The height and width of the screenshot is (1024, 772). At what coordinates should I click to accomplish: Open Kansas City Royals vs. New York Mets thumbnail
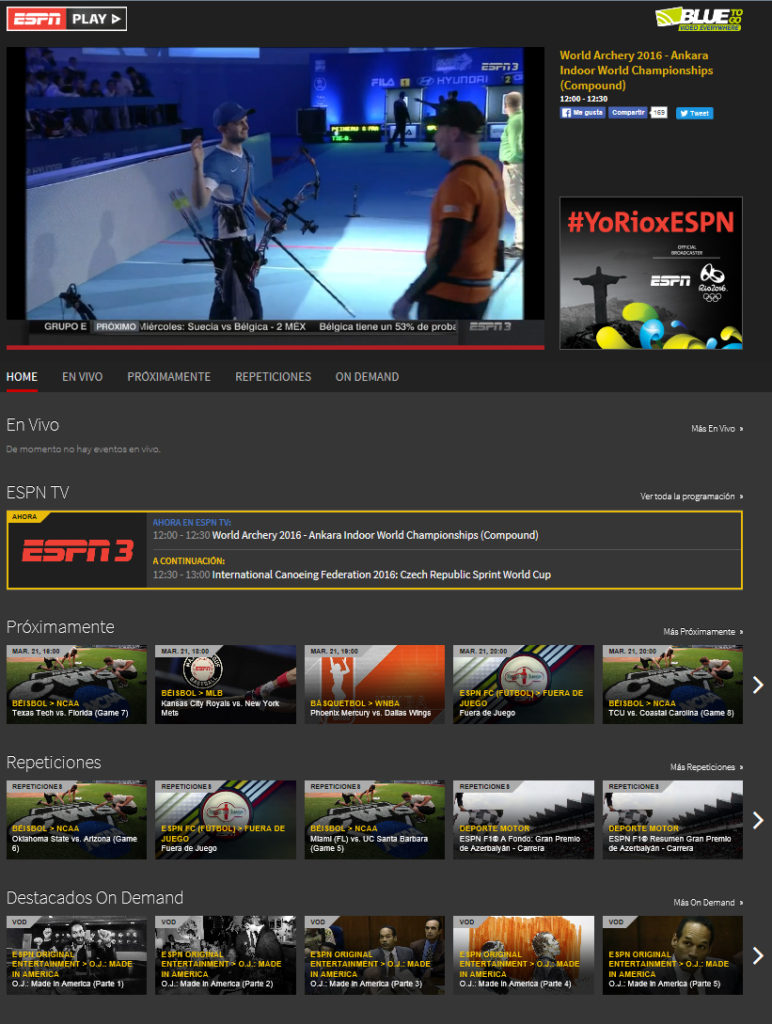click(225, 684)
